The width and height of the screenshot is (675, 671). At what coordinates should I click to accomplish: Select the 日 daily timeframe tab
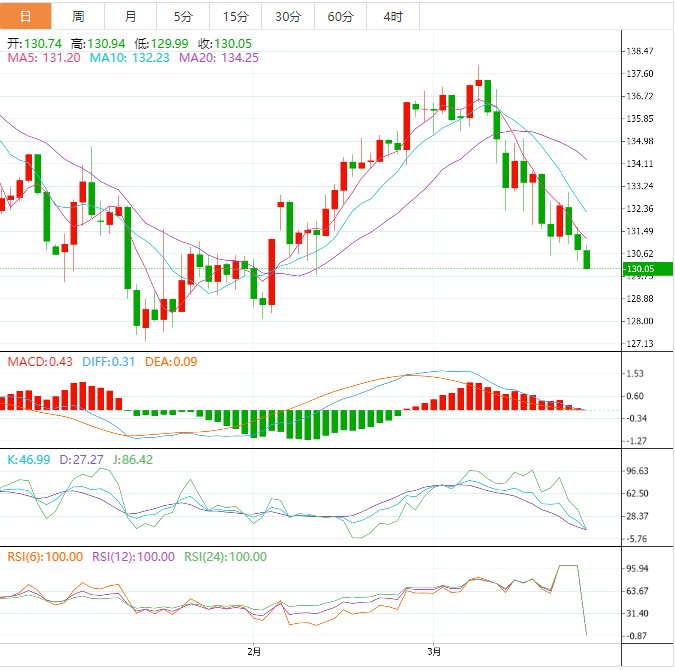pos(25,16)
